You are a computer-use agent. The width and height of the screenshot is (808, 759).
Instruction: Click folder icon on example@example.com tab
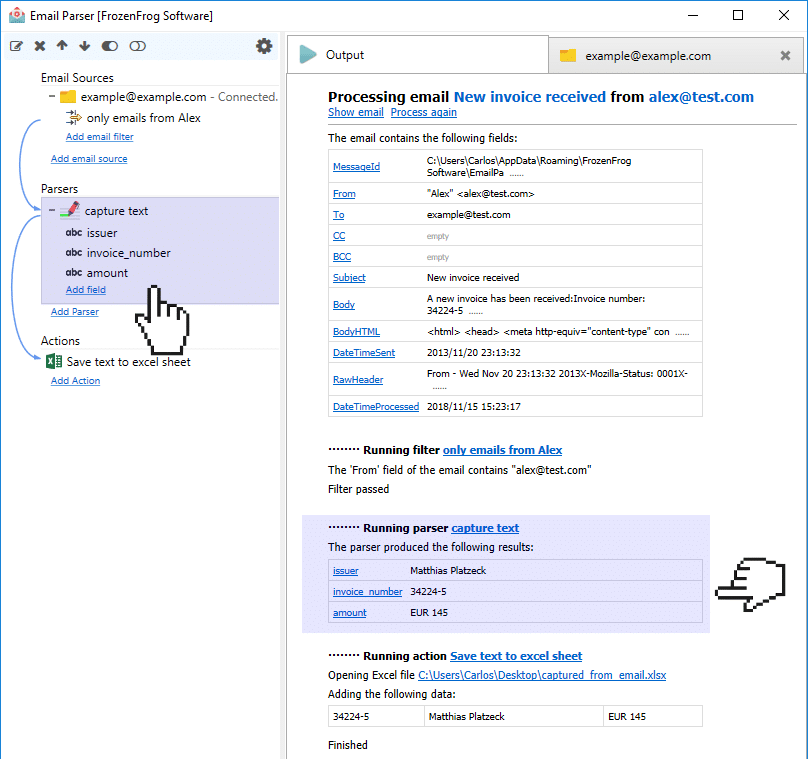pyautogui.click(x=568, y=56)
